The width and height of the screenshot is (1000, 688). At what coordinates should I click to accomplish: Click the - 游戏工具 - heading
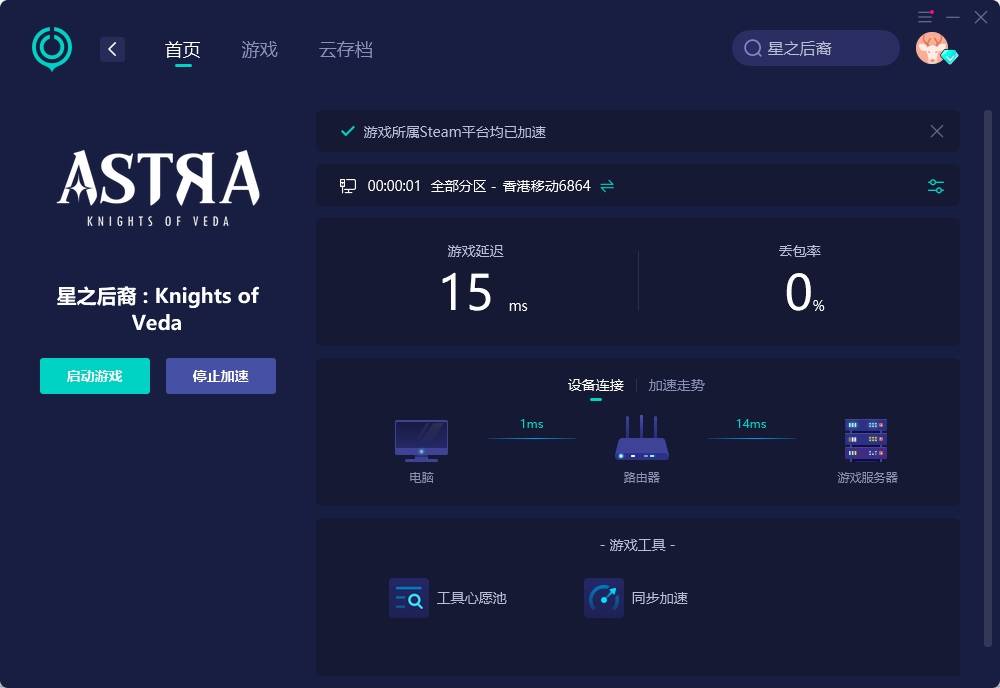click(638, 545)
